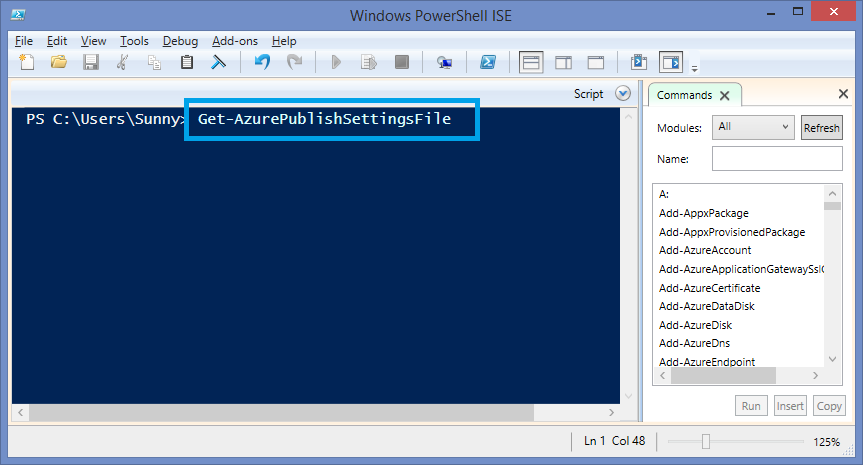Open the Edit menu
863x465 pixels.
tap(57, 41)
